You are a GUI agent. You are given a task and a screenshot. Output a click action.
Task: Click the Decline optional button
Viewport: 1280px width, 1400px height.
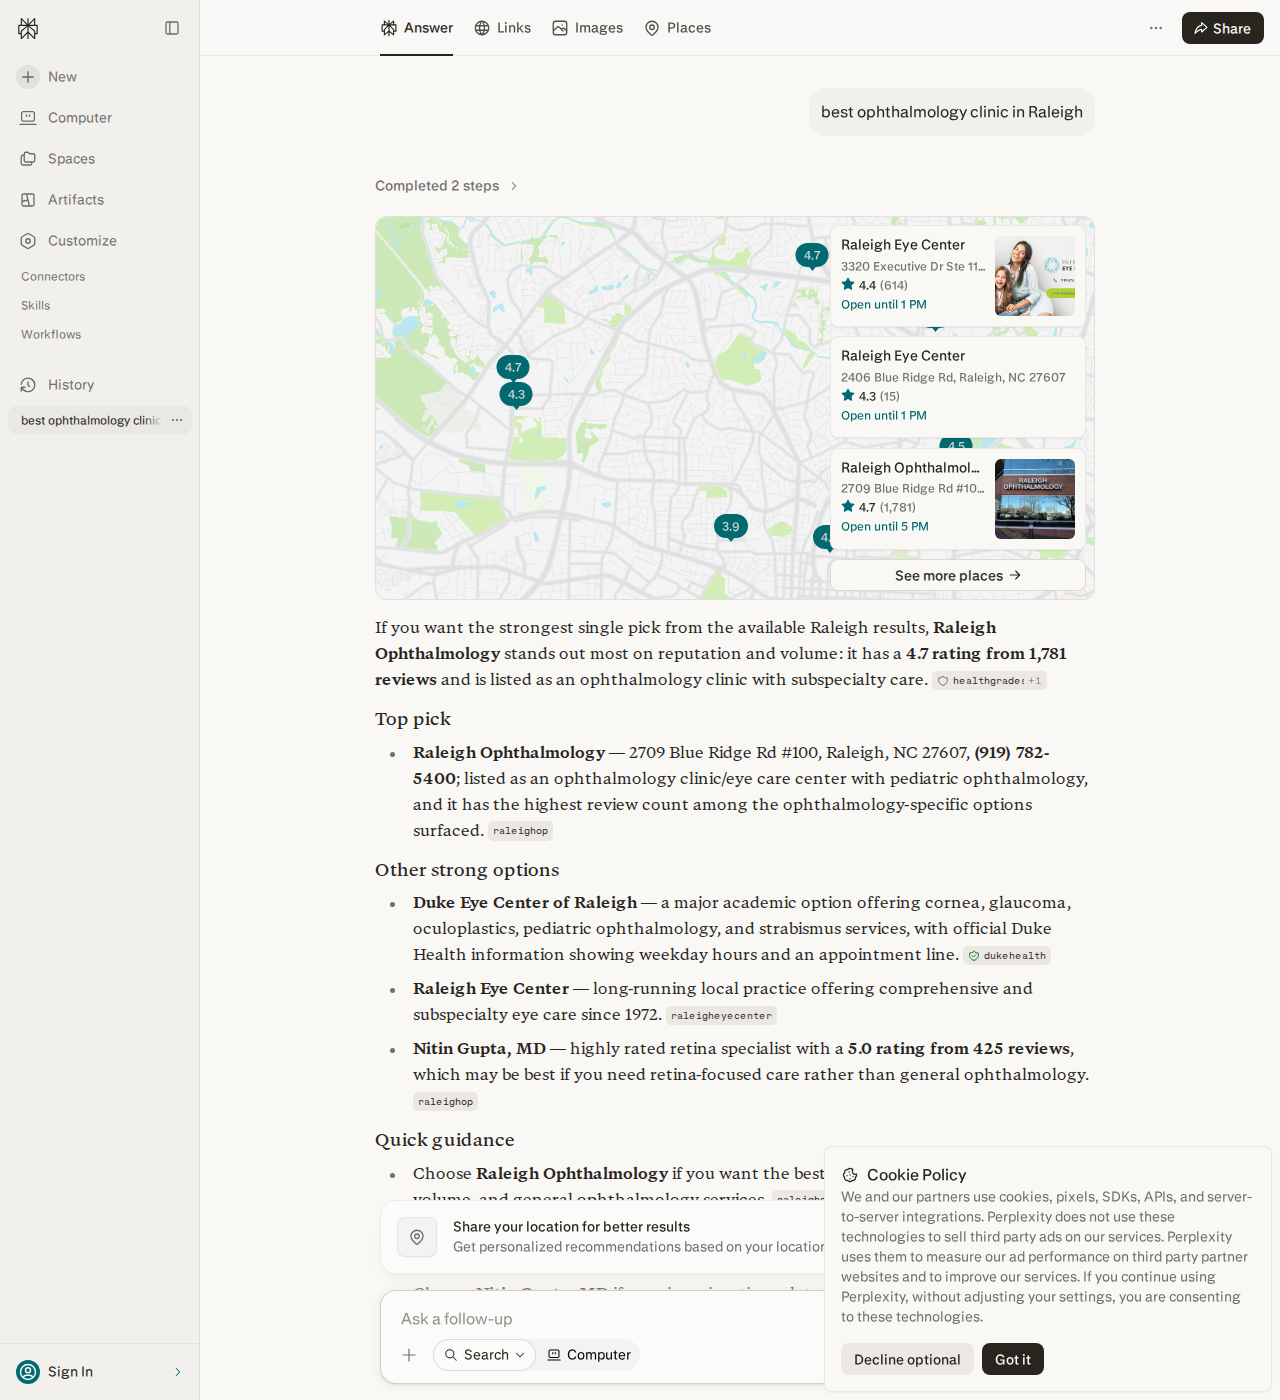[x=907, y=1359]
